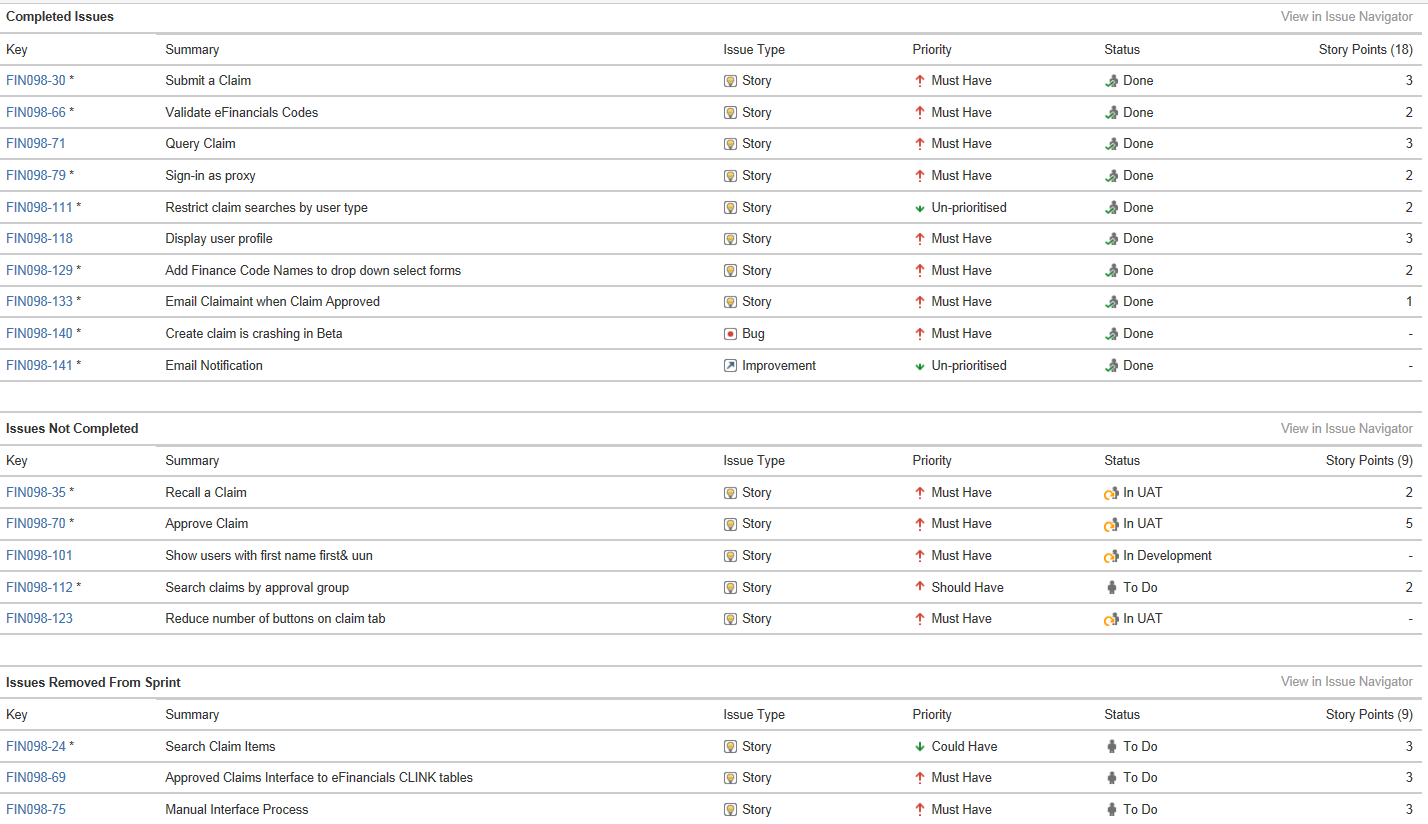Click the Story icon on the Submit a Claim row

pos(730,81)
